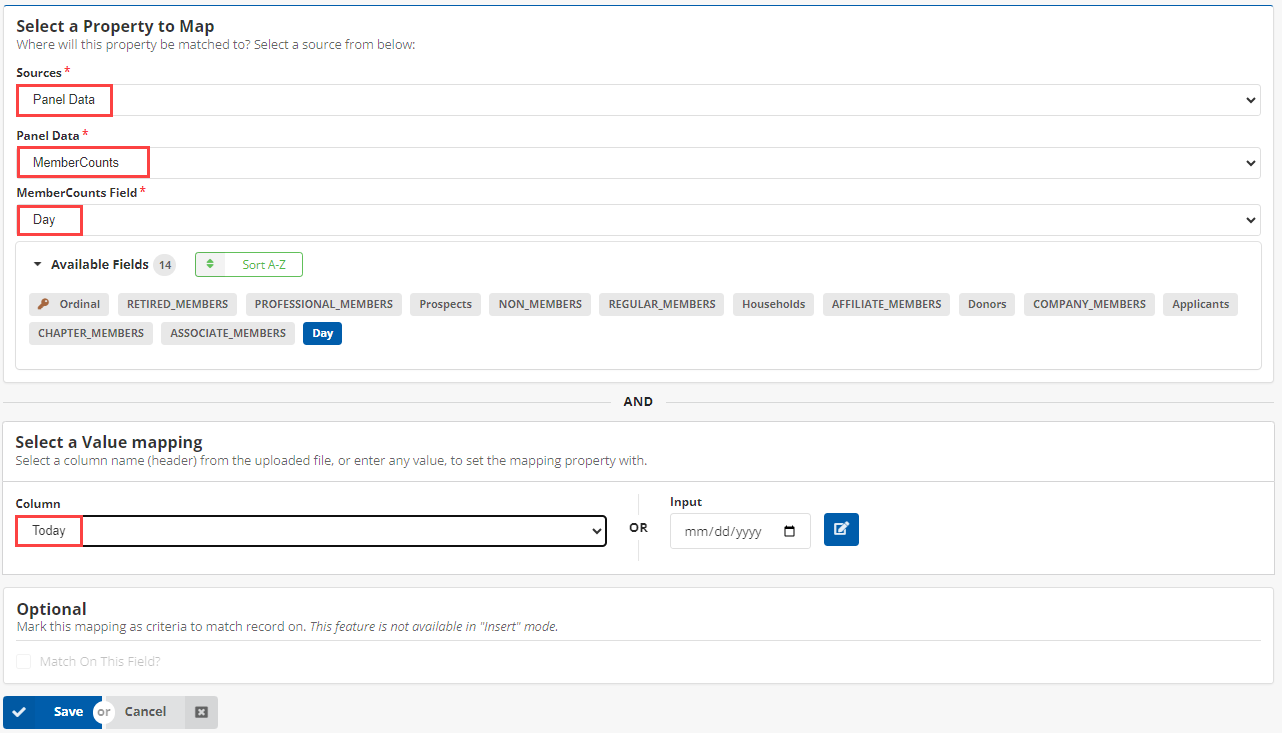Click the key icon on Ordinal field

pyautogui.click(x=44, y=304)
